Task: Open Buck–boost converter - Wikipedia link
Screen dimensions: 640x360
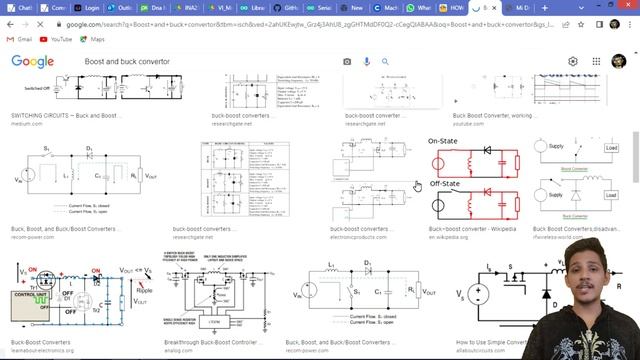Action: 472,229
